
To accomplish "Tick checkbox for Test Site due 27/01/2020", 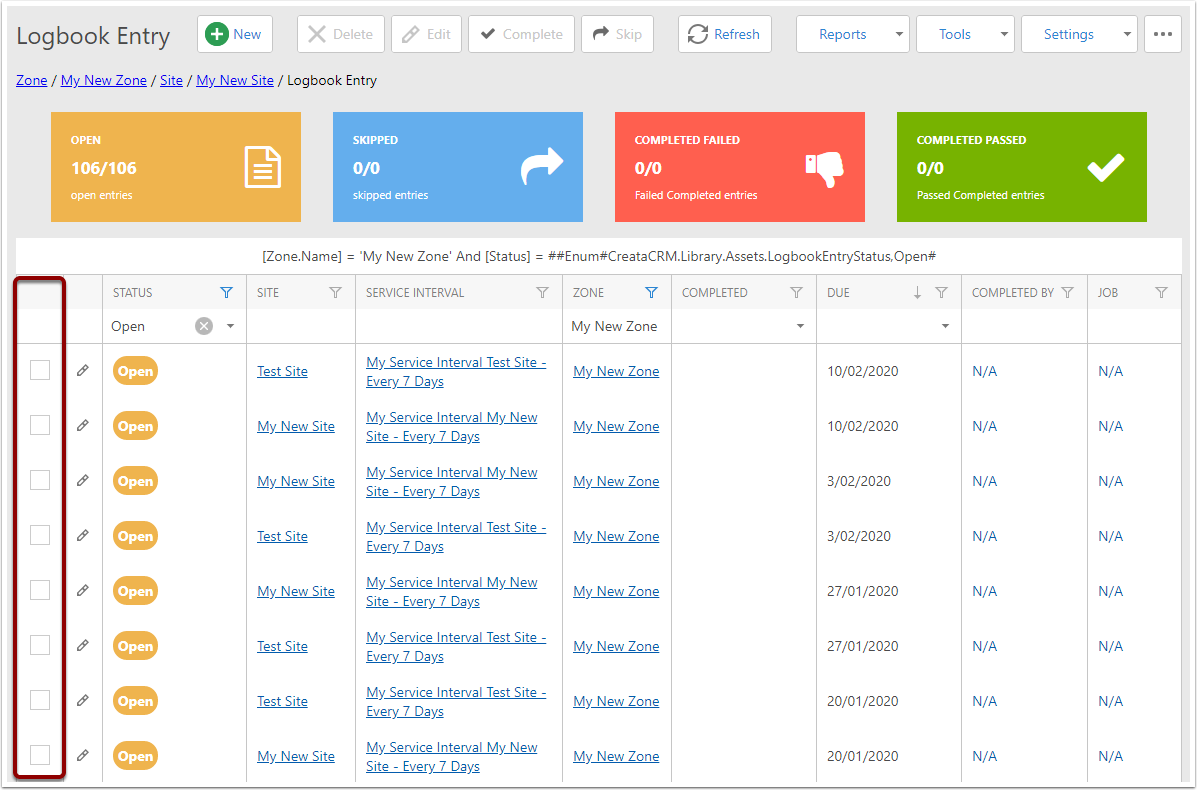I will click(40, 645).
